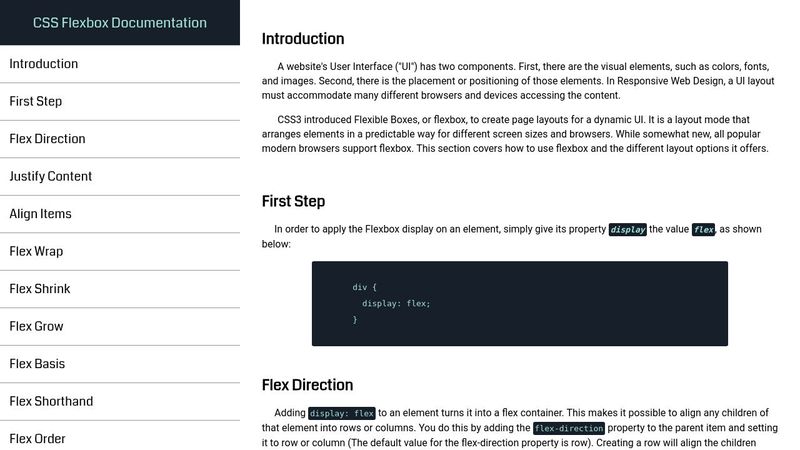Jump to Justify Content section
The width and height of the screenshot is (800, 450).
tap(120, 177)
